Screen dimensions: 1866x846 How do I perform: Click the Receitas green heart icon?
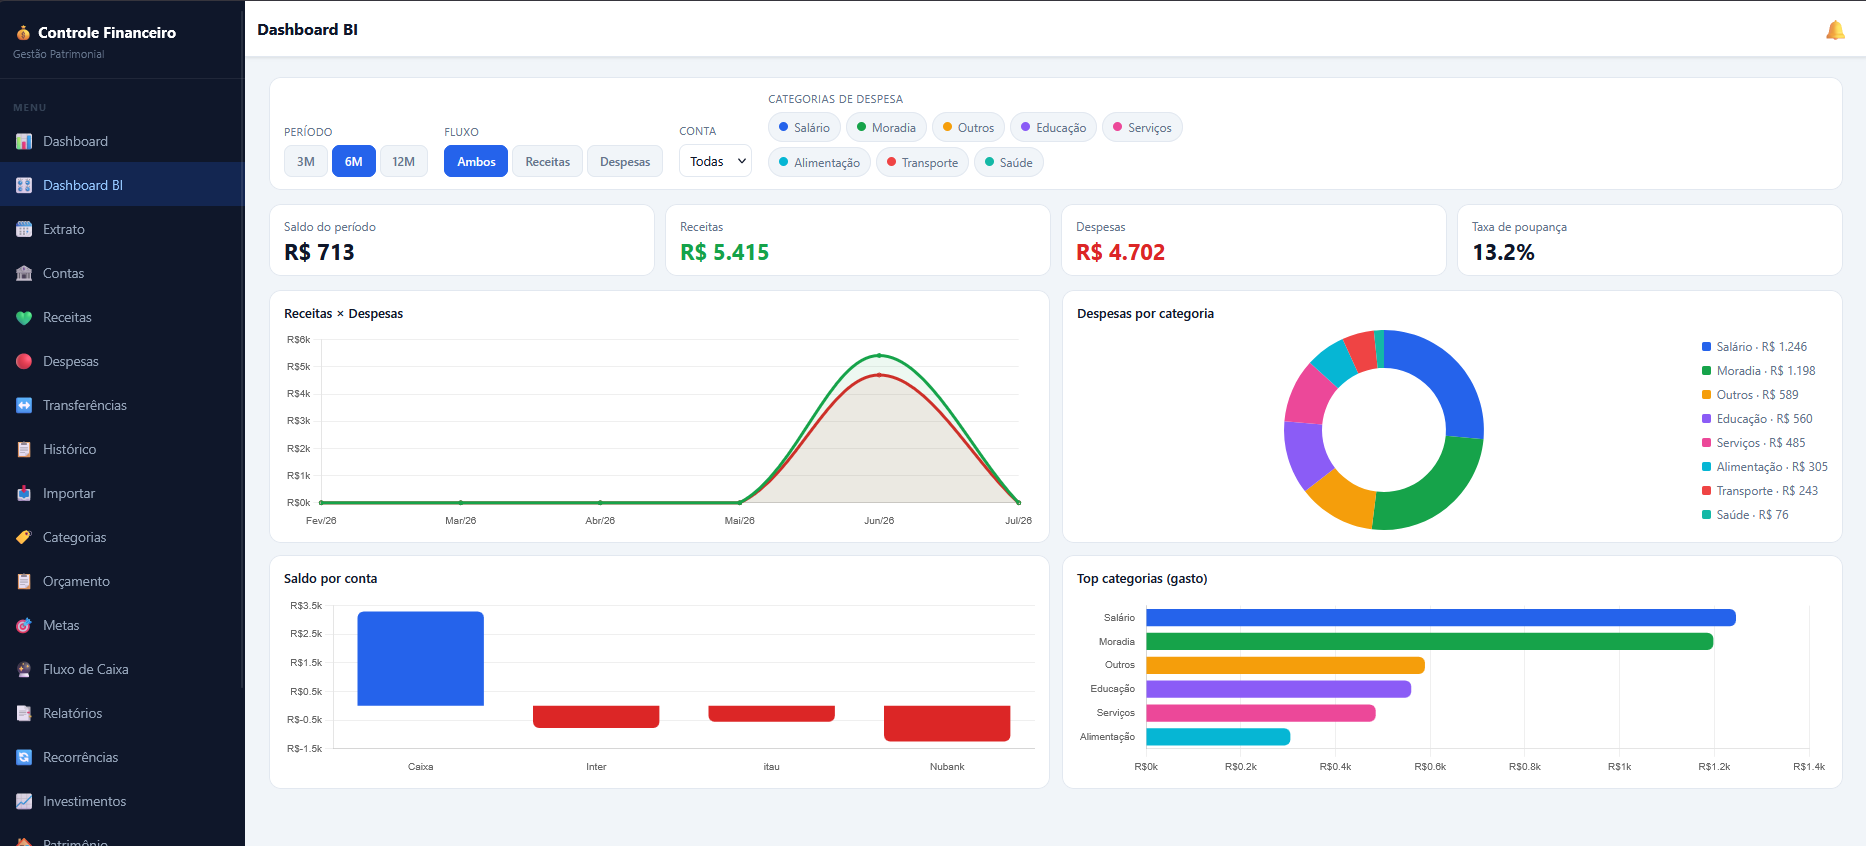(24, 317)
